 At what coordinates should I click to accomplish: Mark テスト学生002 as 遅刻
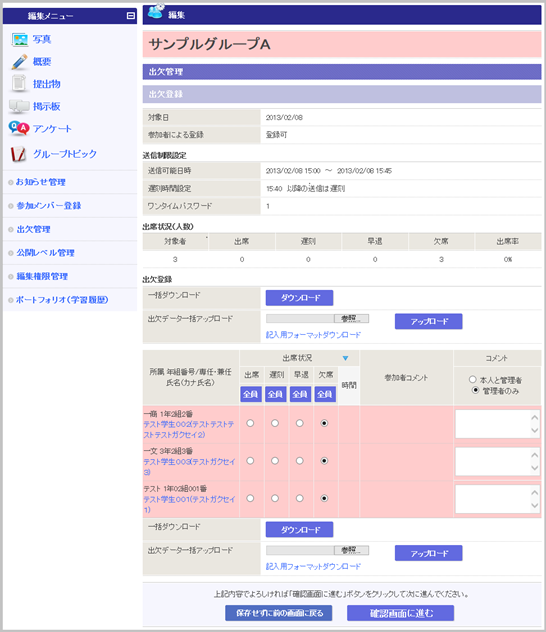tap(275, 423)
